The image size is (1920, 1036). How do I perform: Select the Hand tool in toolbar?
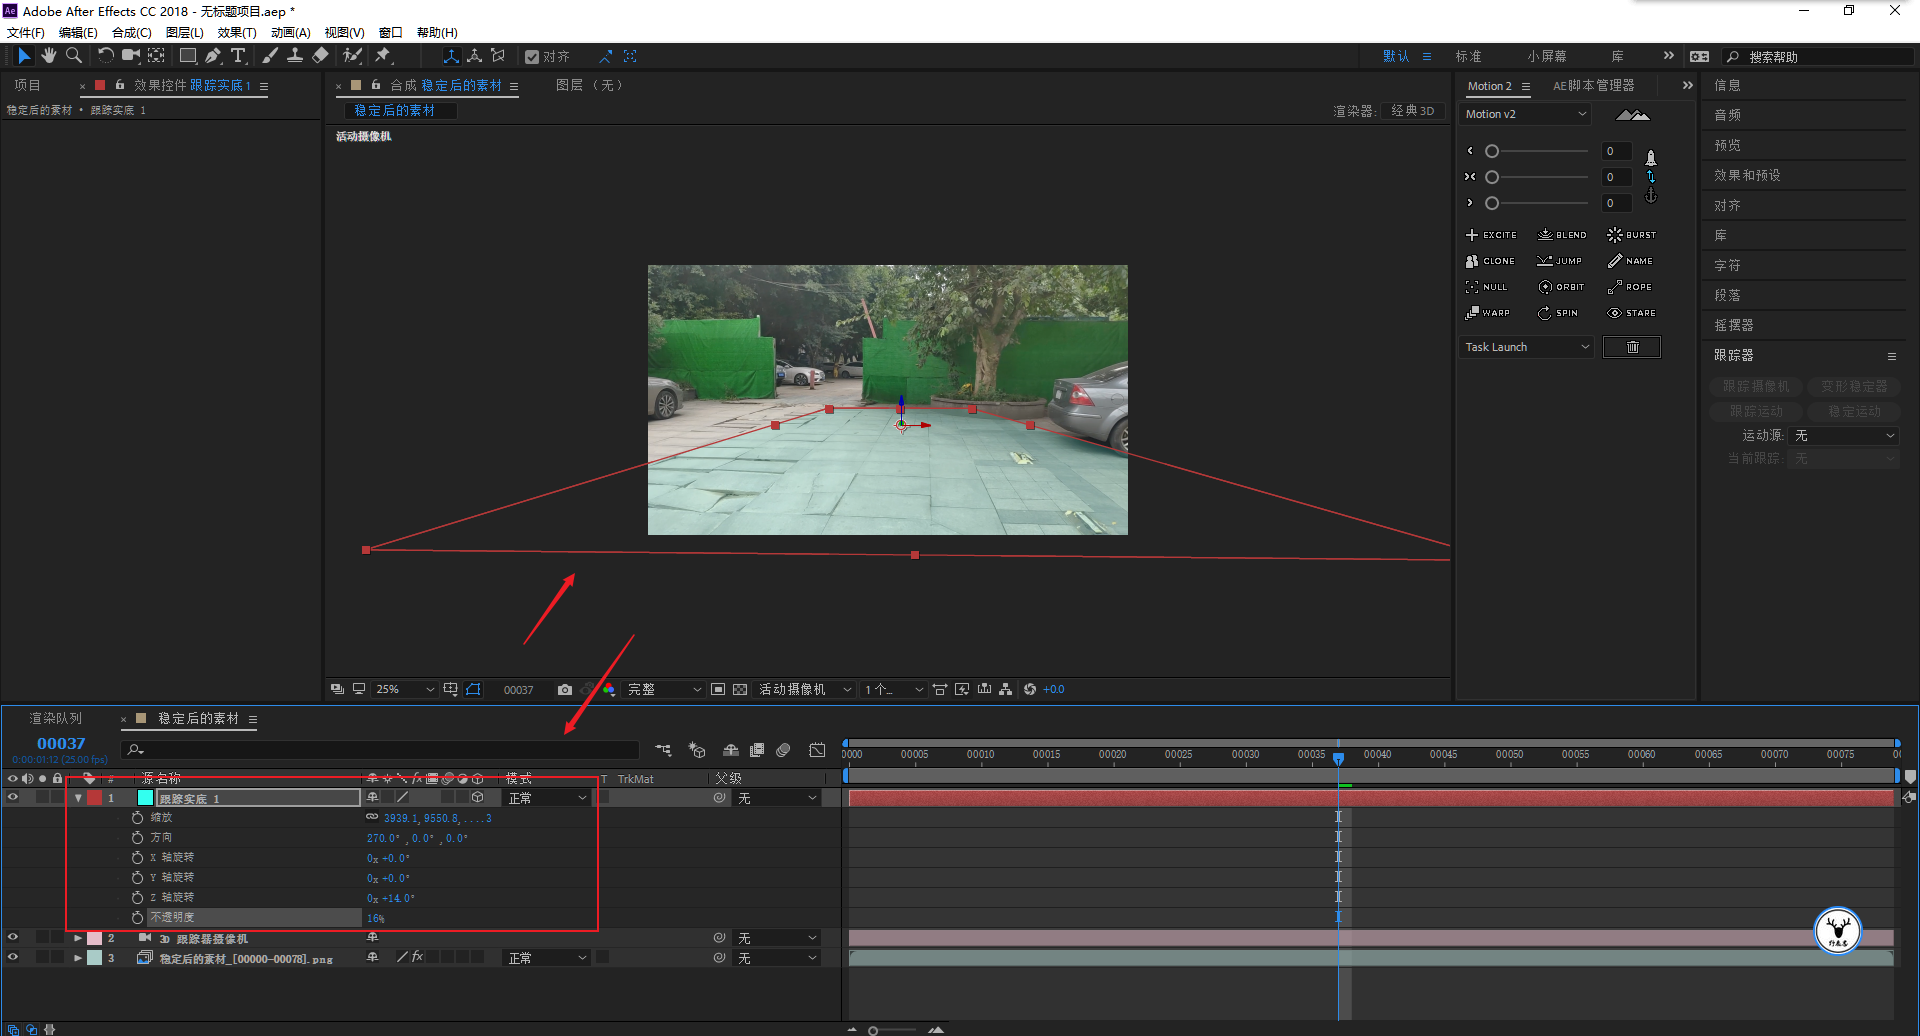coord(48,56)
